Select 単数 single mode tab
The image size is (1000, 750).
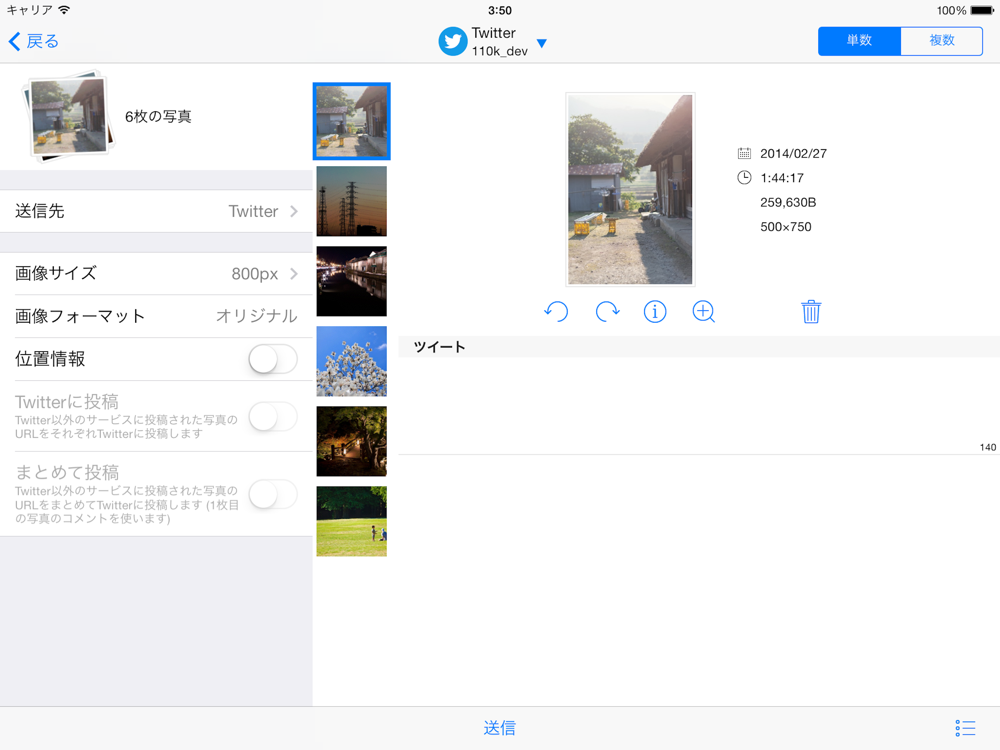(x=859, y=41)
